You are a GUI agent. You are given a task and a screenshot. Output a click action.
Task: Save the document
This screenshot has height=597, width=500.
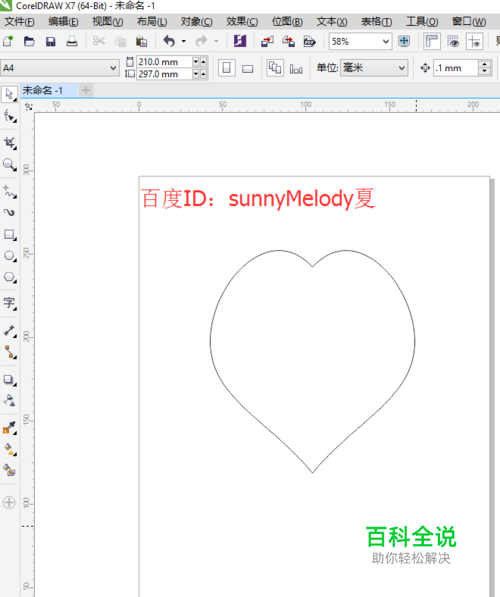click(51, 41)
